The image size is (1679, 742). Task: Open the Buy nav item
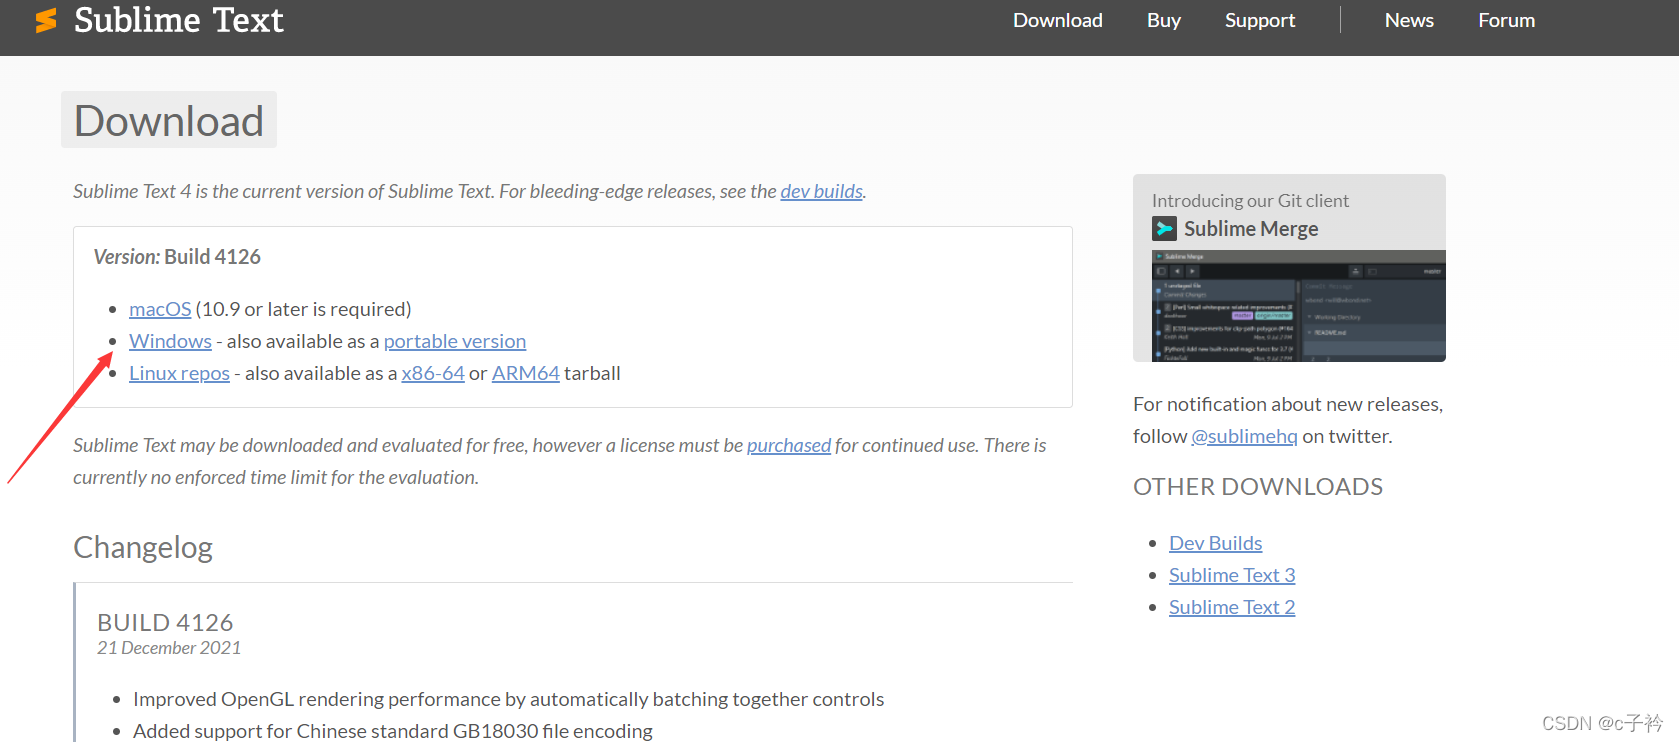pyautogui.click(x=1163, y=20)
